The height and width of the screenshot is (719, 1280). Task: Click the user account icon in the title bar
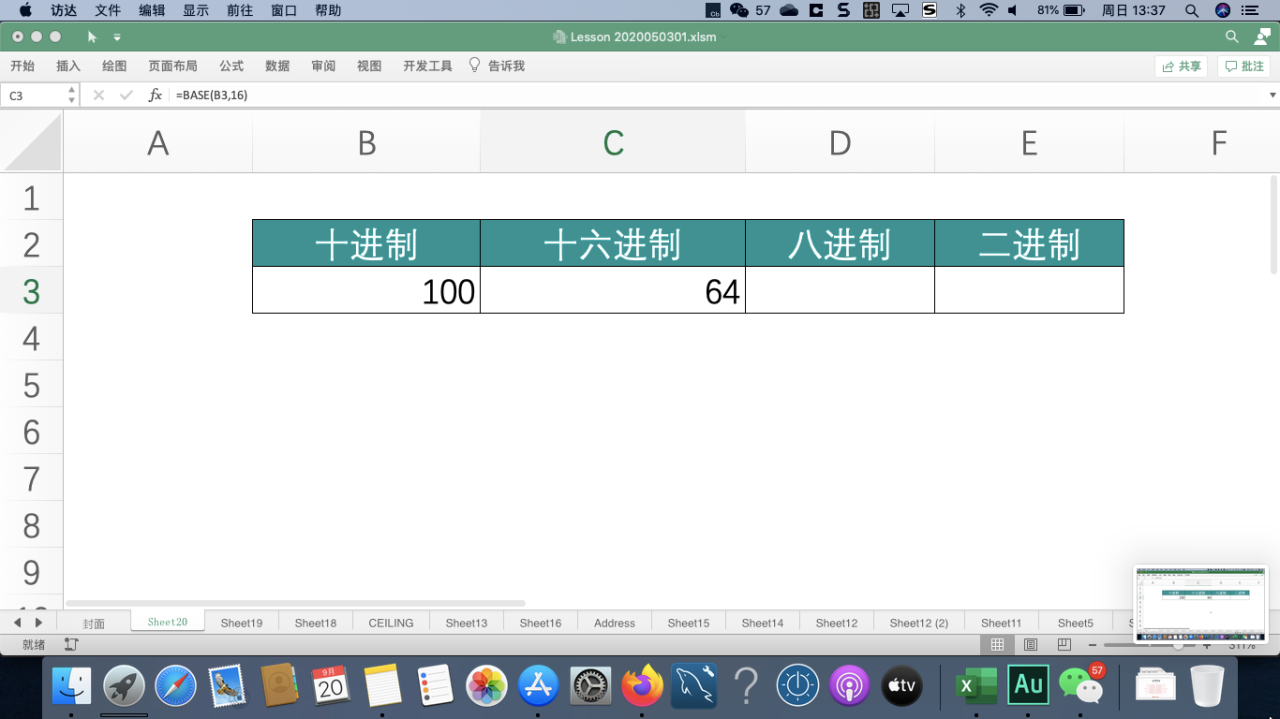click(1260, 37)
